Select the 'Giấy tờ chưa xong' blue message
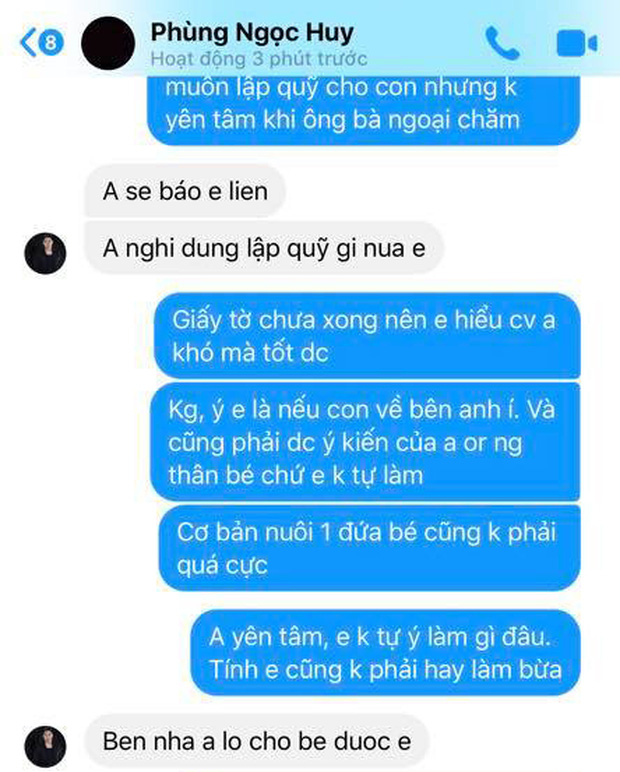Image resolution: width=620 pixels, height=772 pixels. tap(367, 336)
